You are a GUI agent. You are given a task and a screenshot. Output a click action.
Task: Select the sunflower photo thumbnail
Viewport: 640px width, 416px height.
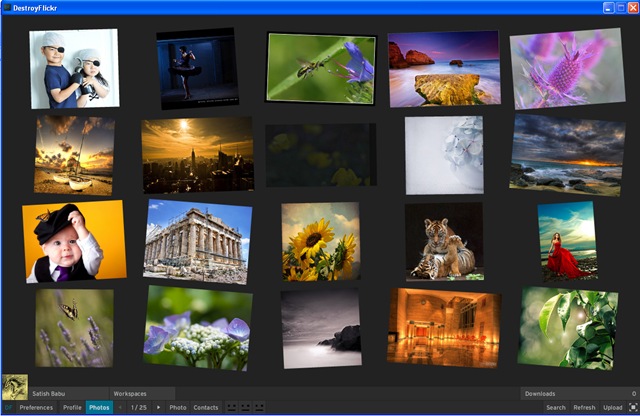[x=319, y=242]
